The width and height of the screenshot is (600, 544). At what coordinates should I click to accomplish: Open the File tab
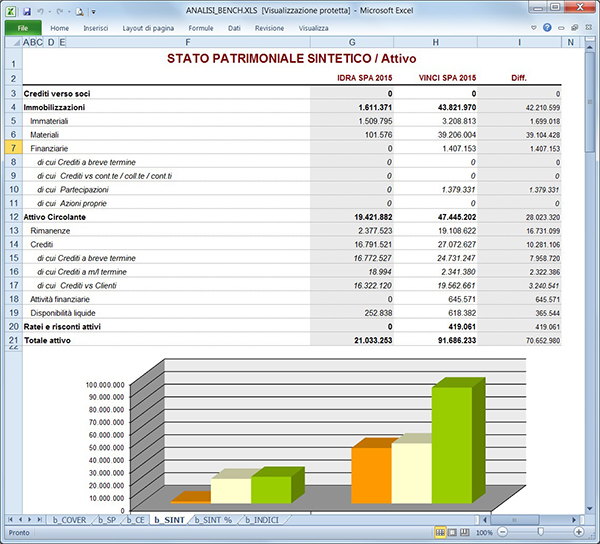tap(23, 28)
